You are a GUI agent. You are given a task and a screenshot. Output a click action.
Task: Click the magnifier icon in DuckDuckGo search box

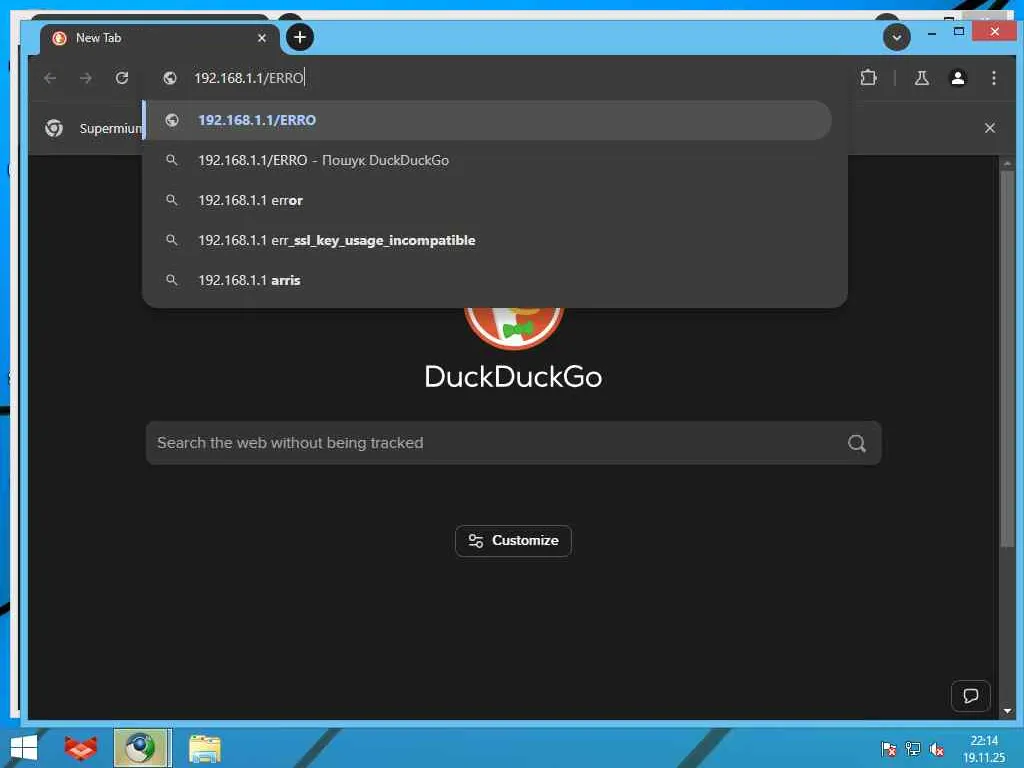pyautogui.click(x=857, y=443)
